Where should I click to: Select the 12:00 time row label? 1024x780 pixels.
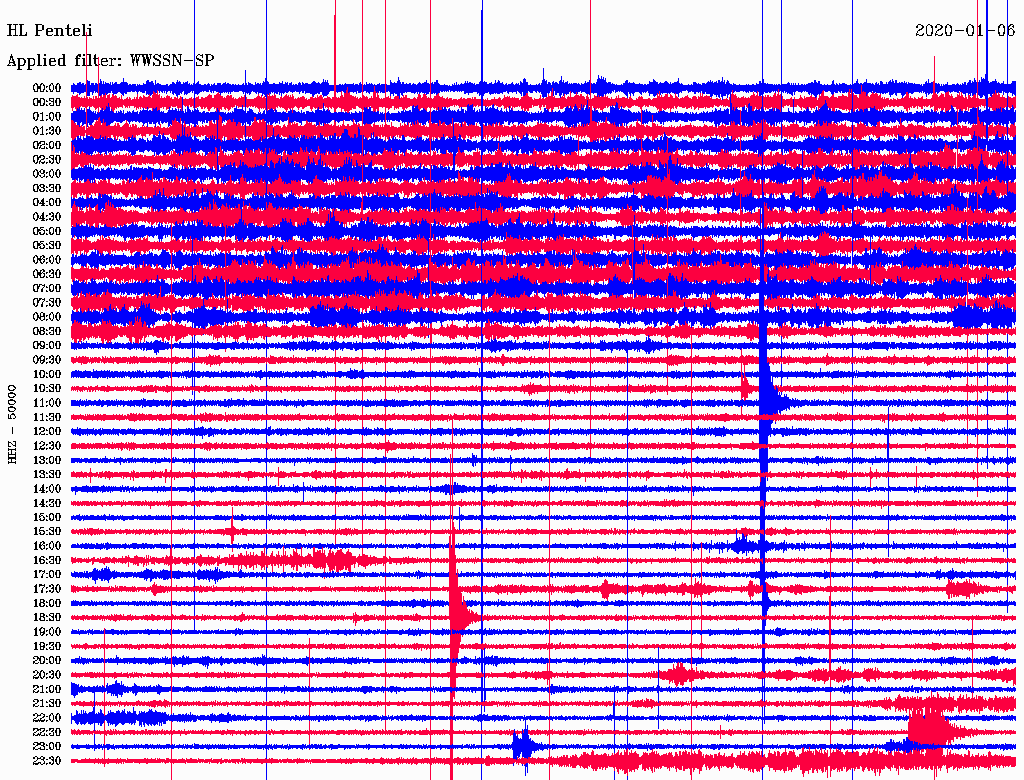(47, 432)
